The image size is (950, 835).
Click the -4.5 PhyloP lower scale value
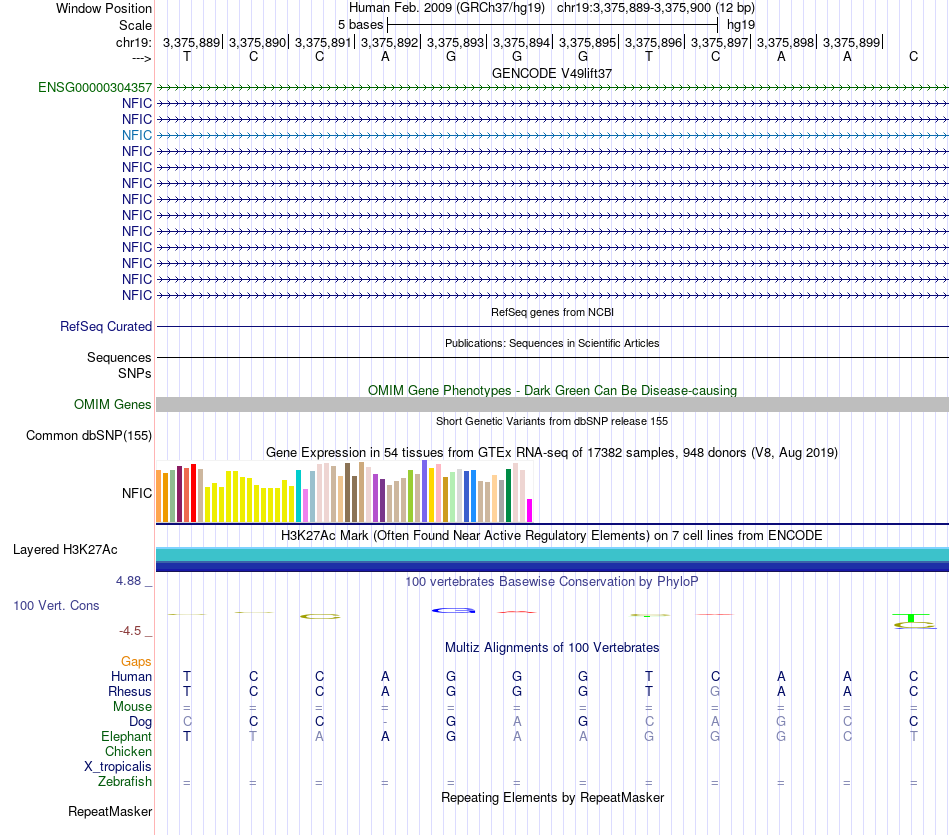130,631
